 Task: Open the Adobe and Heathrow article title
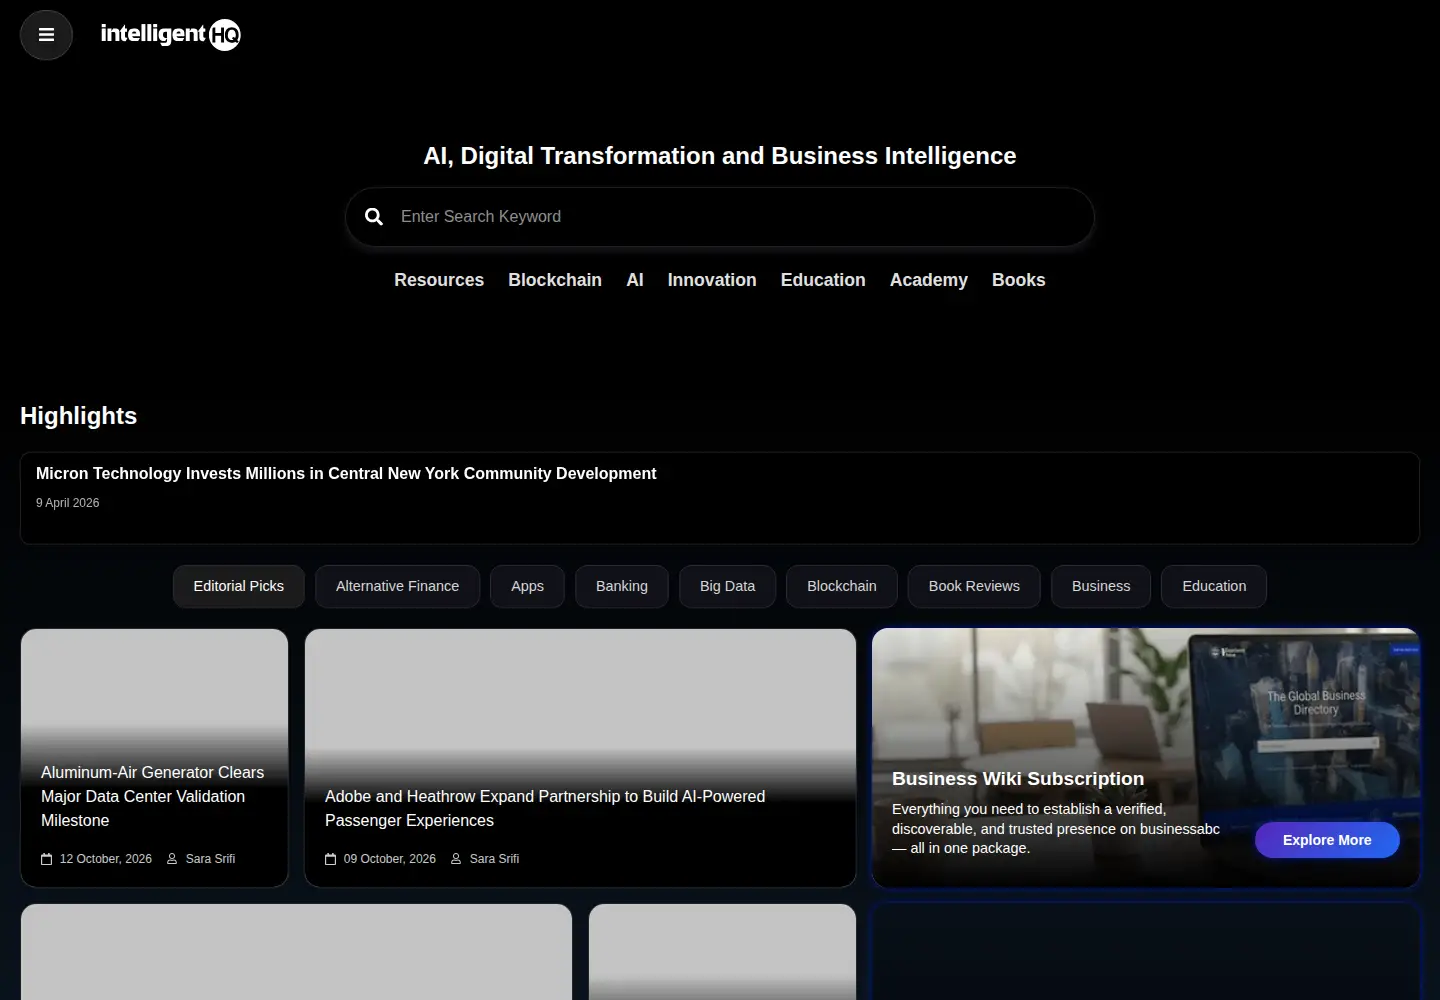(x=545, y=808)
